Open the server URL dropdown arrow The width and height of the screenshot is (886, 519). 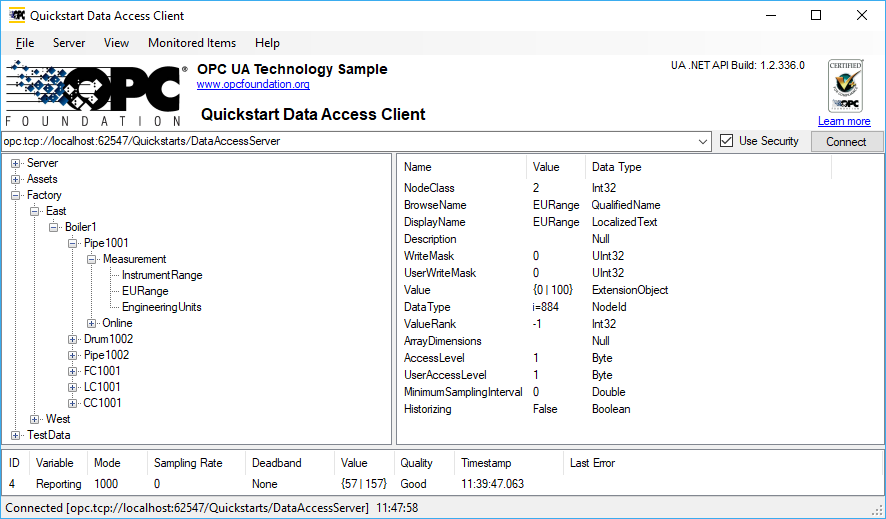tap(704, 142)
